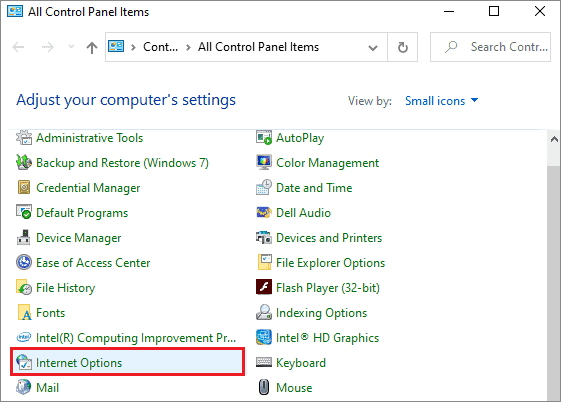This screenshot has width=561, height=402.
Task: Open the AutoPlay link
Action: (x=300, y=138)
